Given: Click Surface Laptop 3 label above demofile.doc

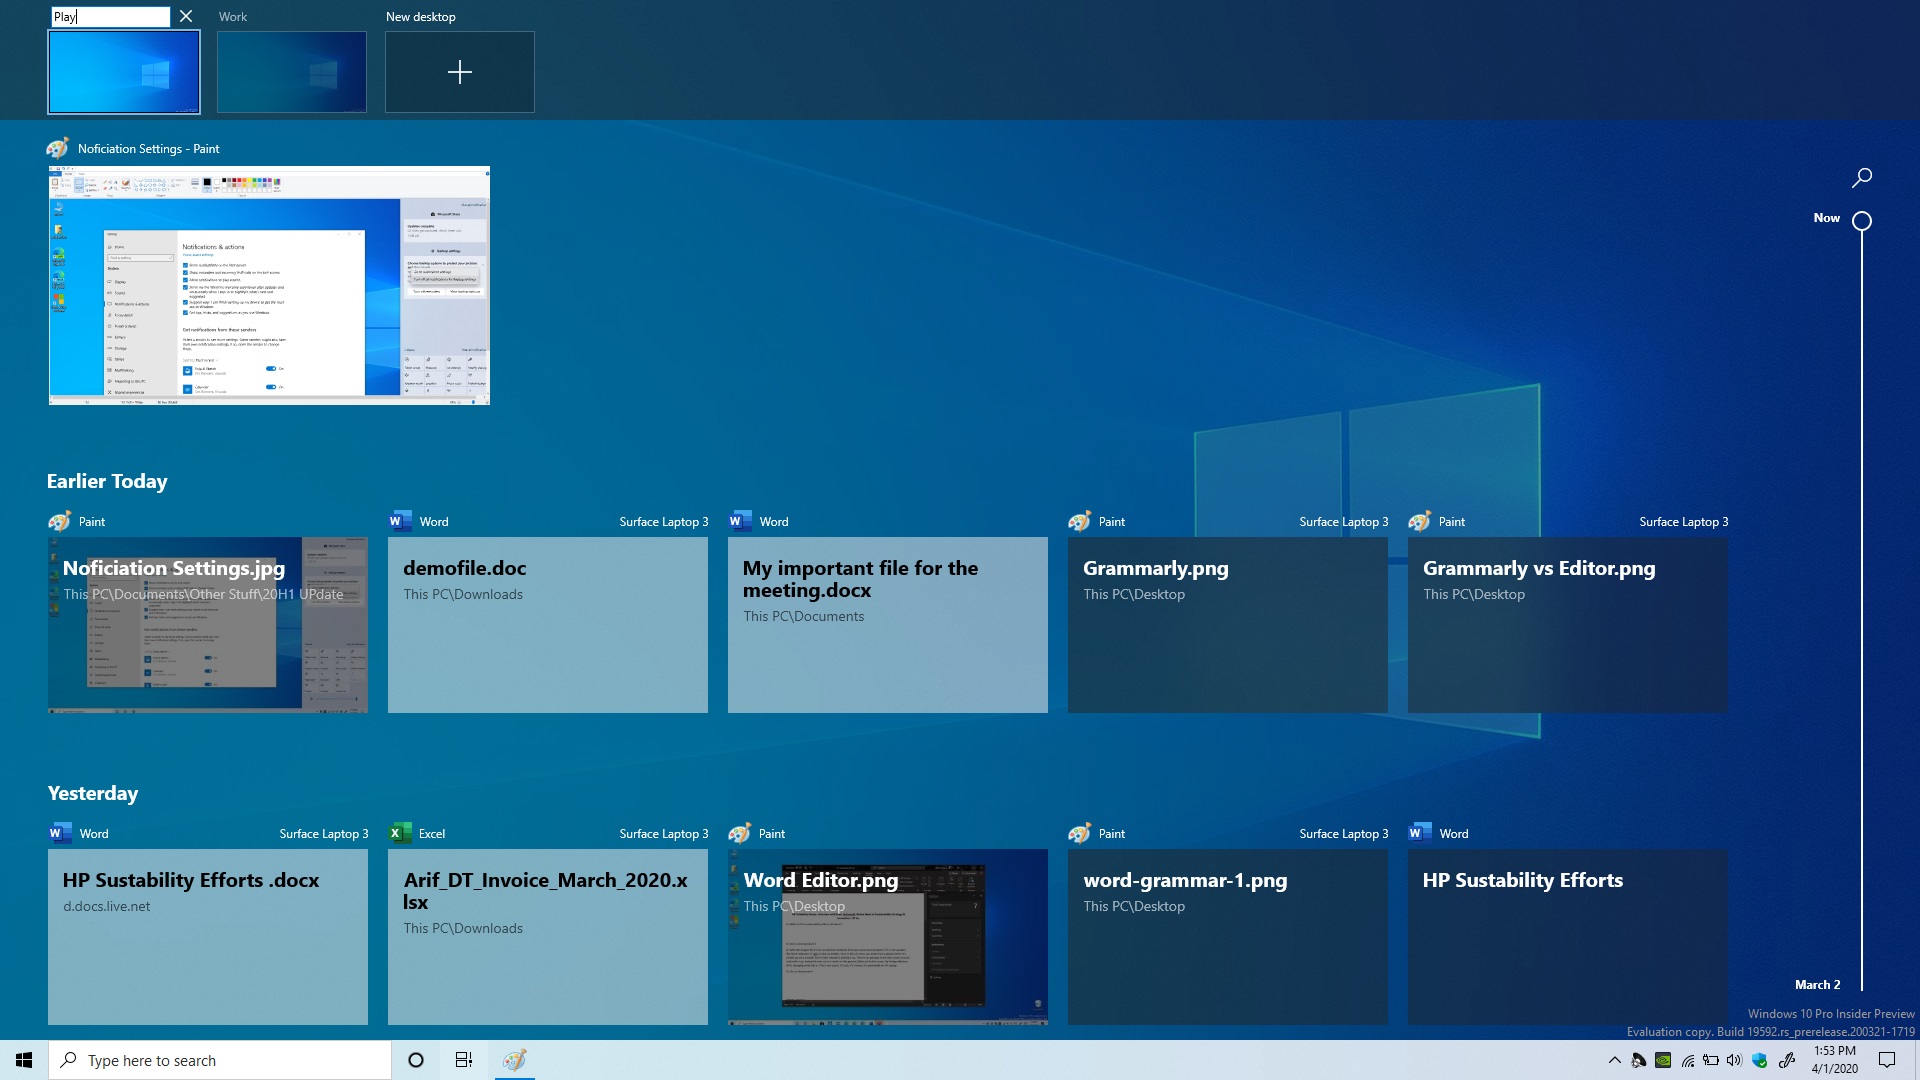Looking at the screenshot, I should (664, 522).
